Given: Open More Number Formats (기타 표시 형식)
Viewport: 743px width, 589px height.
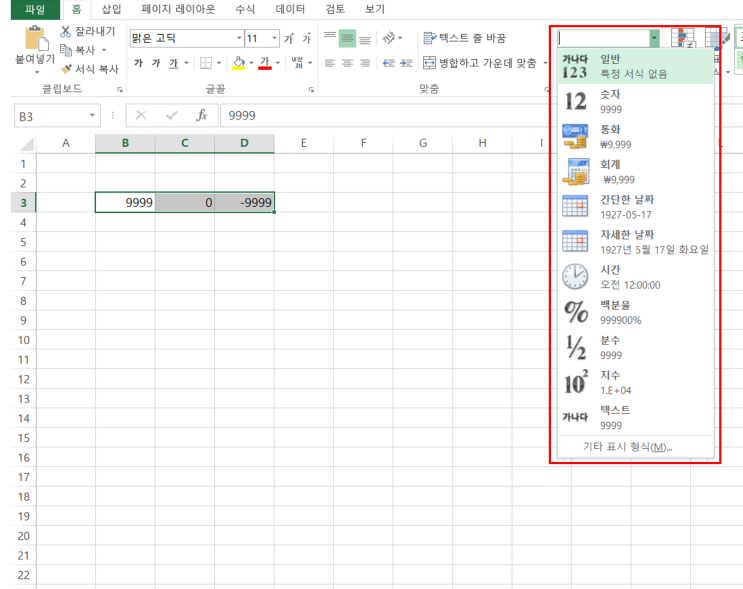Looking at the screenshot, I should [635, 447].
